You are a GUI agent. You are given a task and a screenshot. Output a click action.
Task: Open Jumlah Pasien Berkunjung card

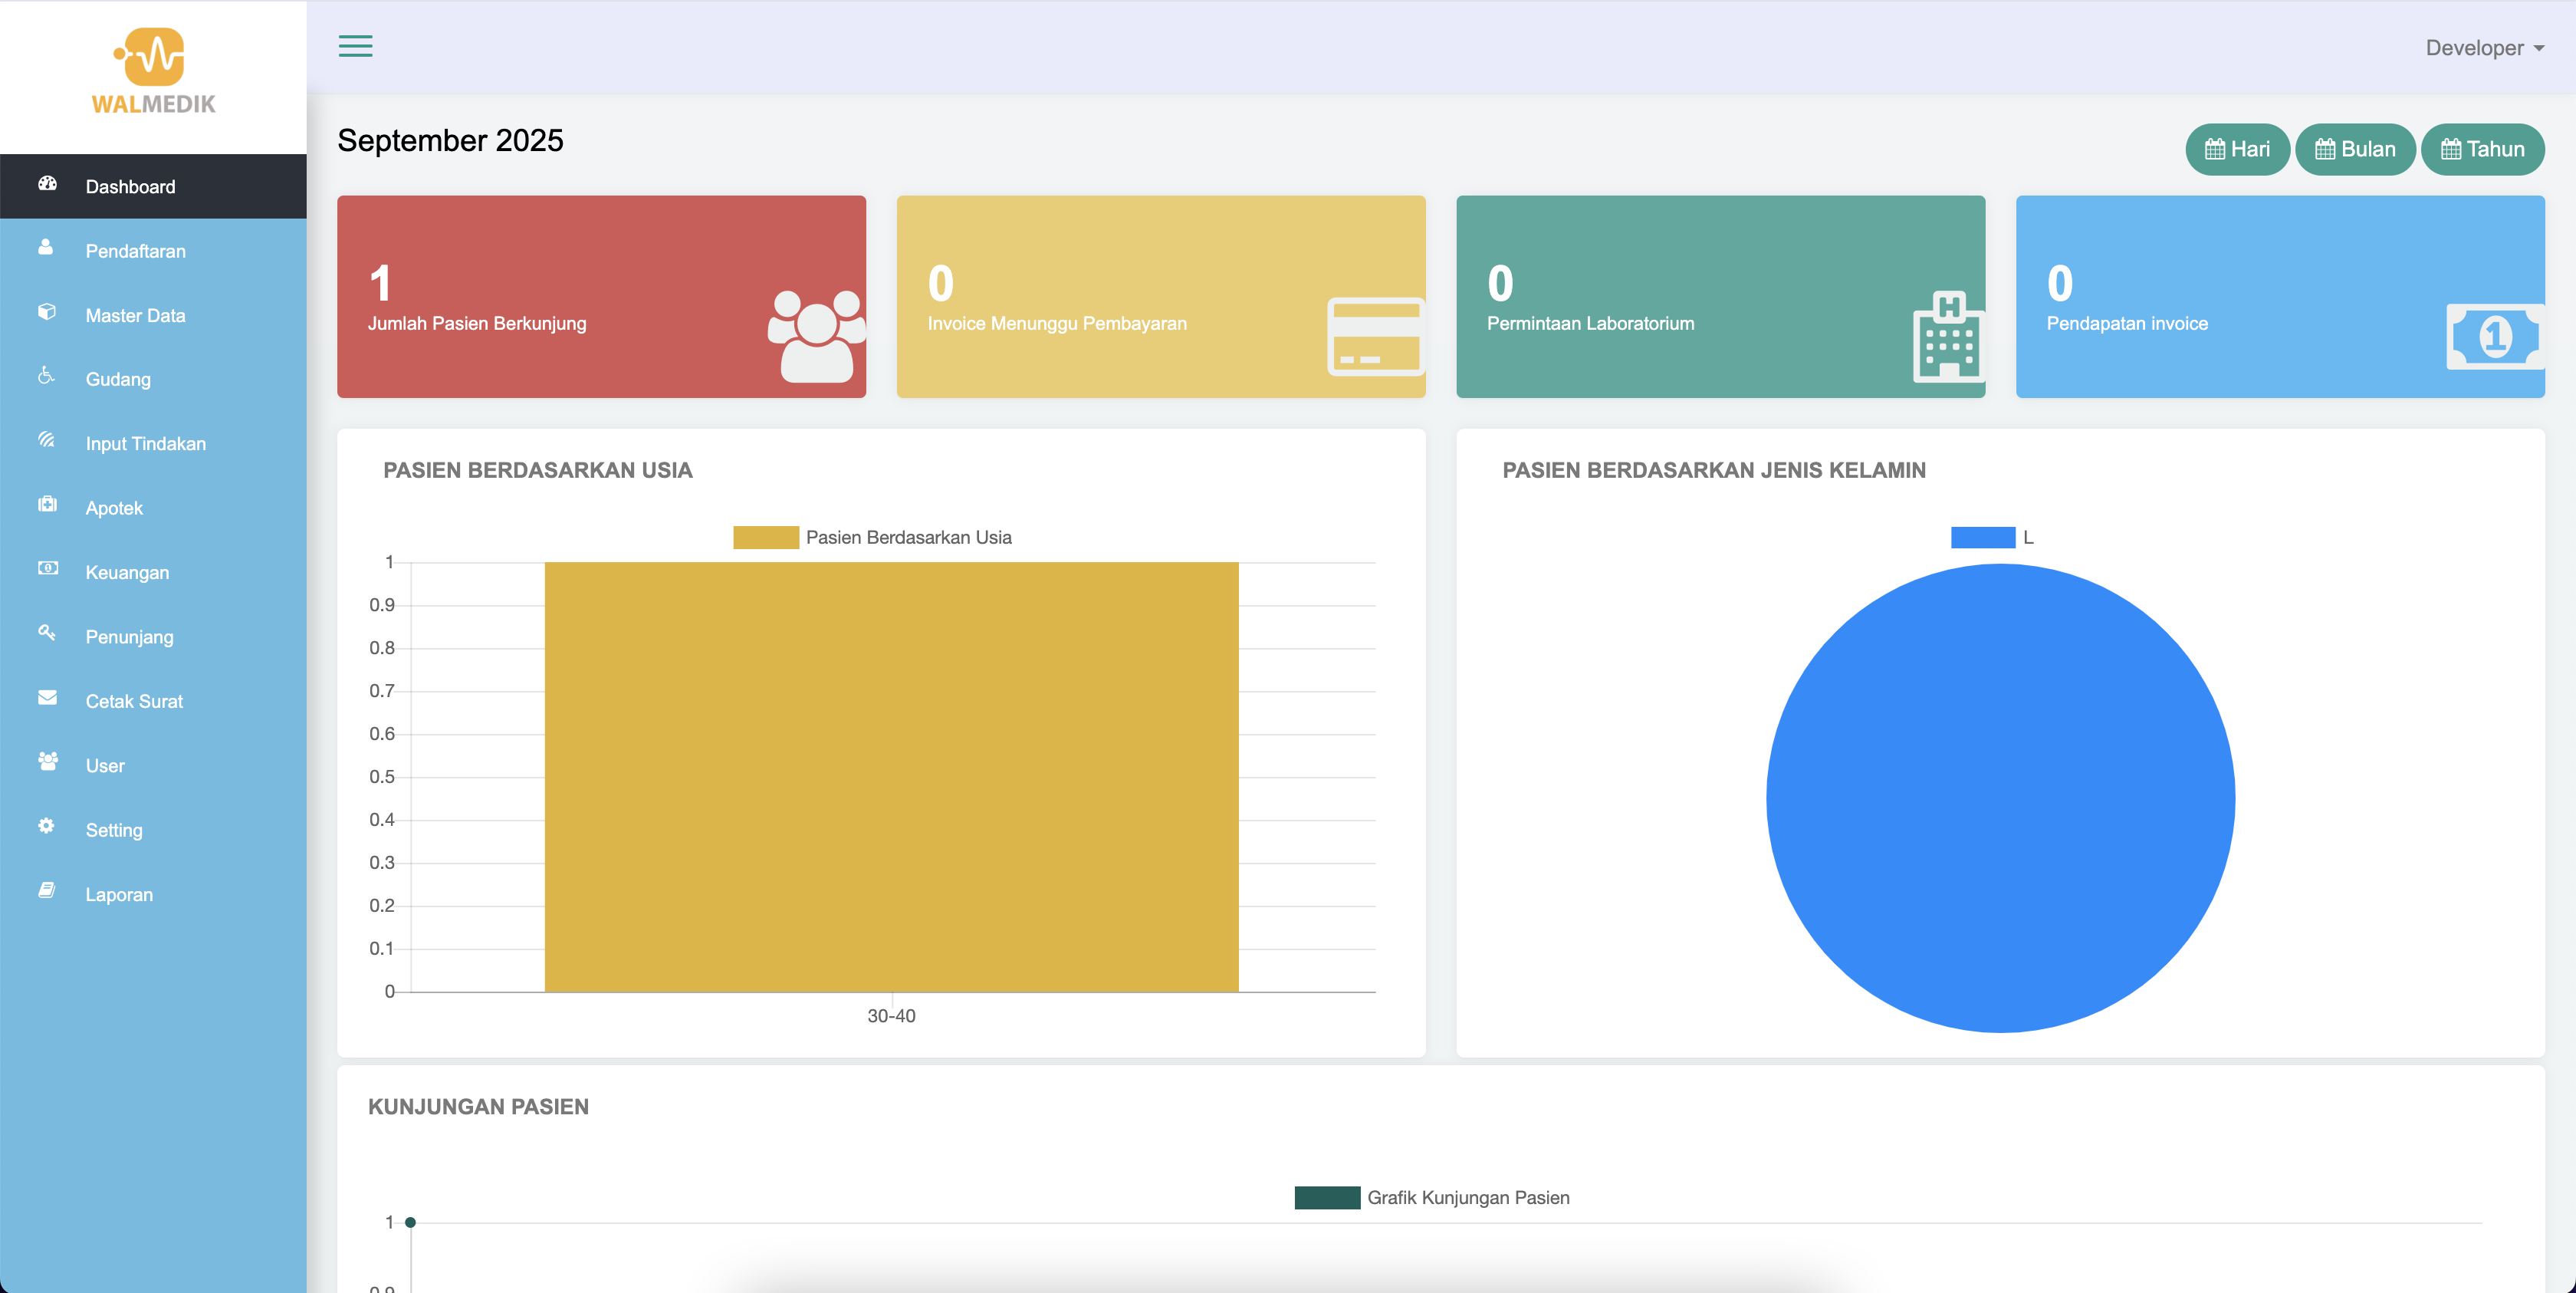[601, 296]
